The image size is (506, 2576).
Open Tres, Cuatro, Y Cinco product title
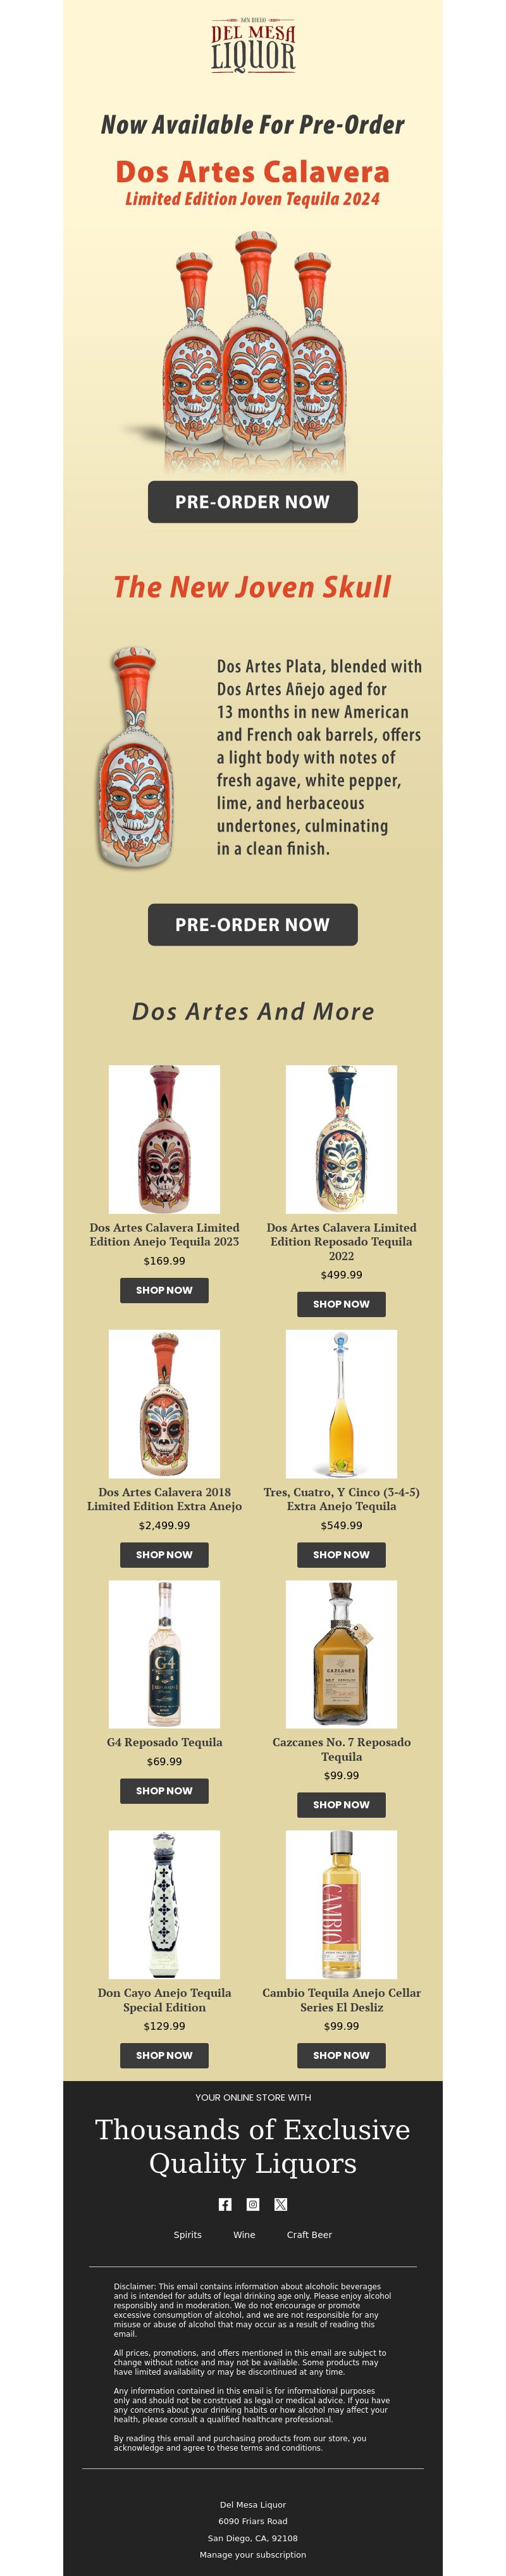click(x=341, y=1499)
